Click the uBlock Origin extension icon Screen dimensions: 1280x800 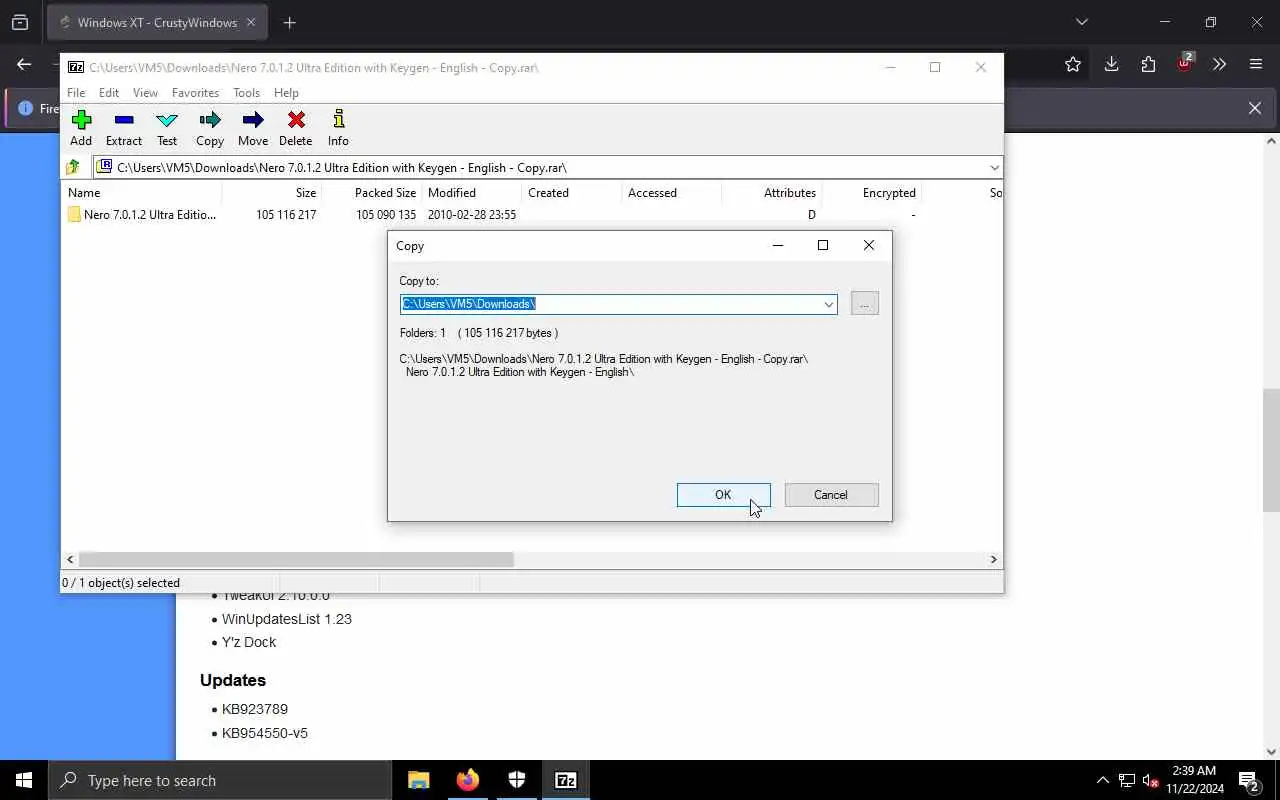[1185, 62]
